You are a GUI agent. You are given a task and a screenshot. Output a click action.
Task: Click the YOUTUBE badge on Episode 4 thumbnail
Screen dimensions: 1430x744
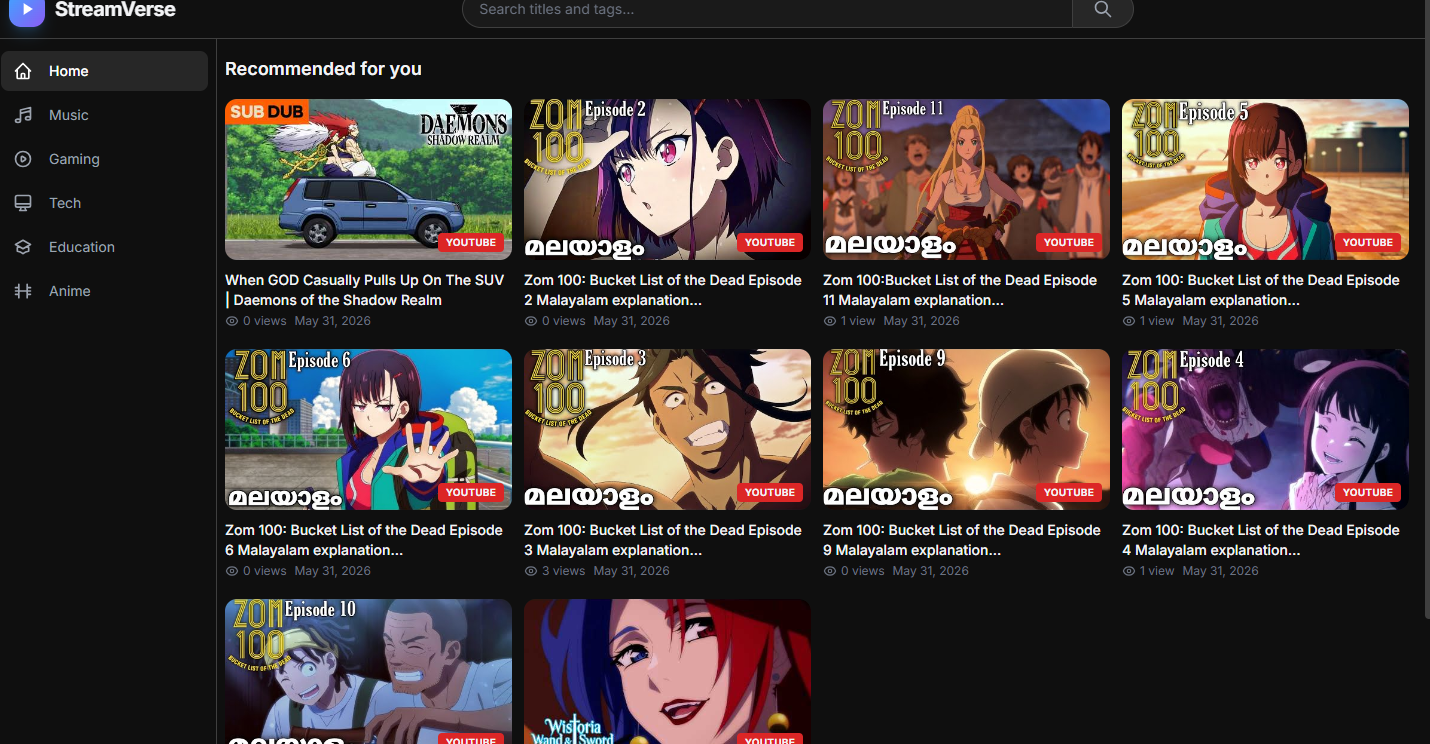(x=1368, y=492)
